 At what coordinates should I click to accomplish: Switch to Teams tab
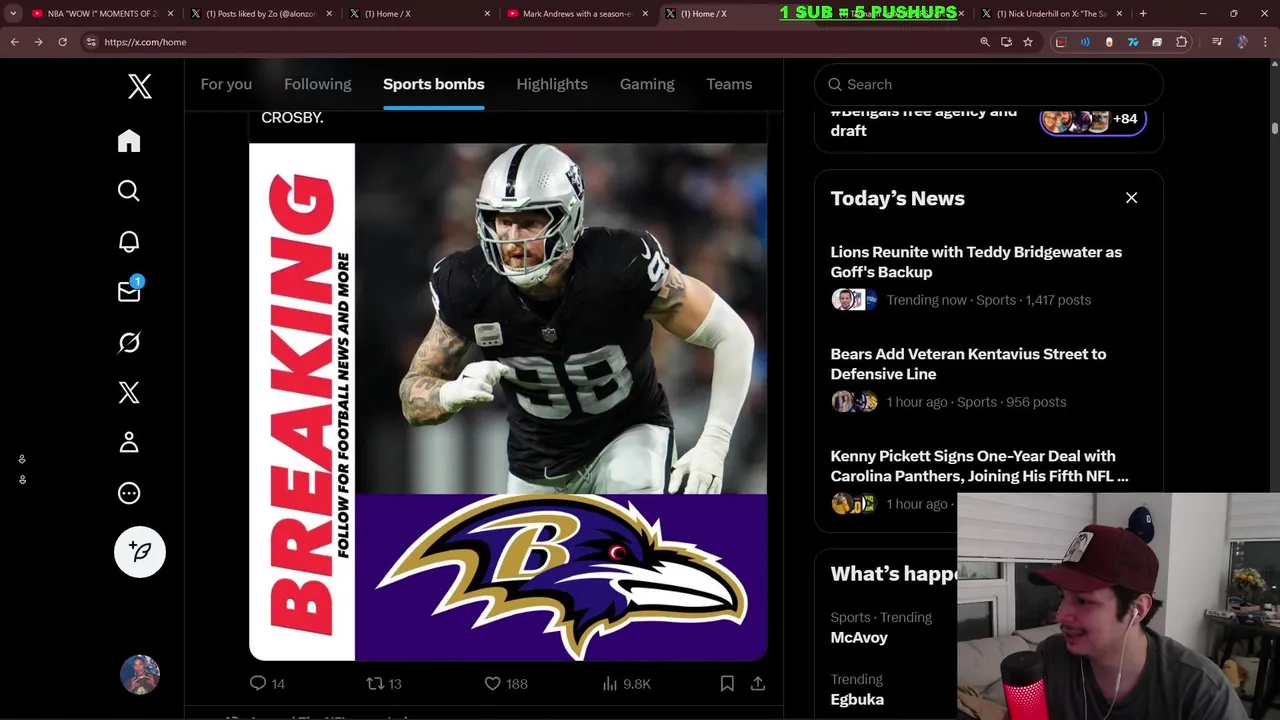729,84
